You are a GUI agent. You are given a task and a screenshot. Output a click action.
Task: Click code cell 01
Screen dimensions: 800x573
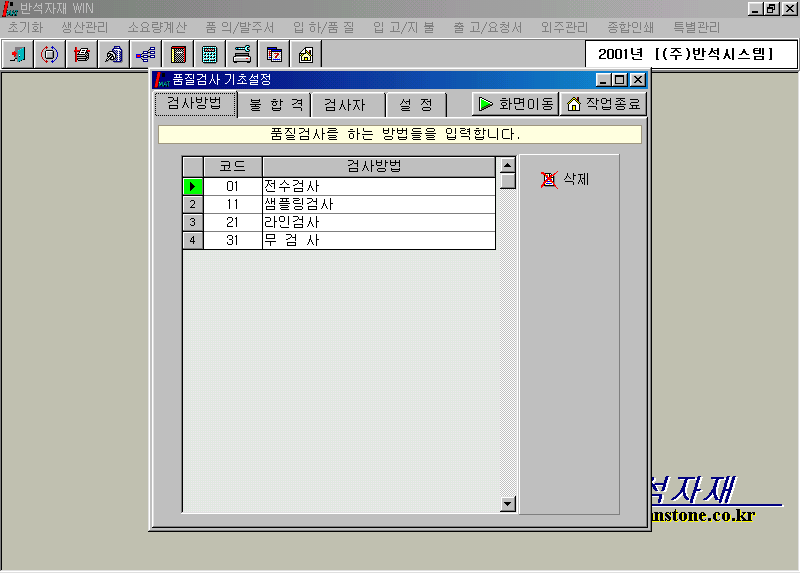233,186
